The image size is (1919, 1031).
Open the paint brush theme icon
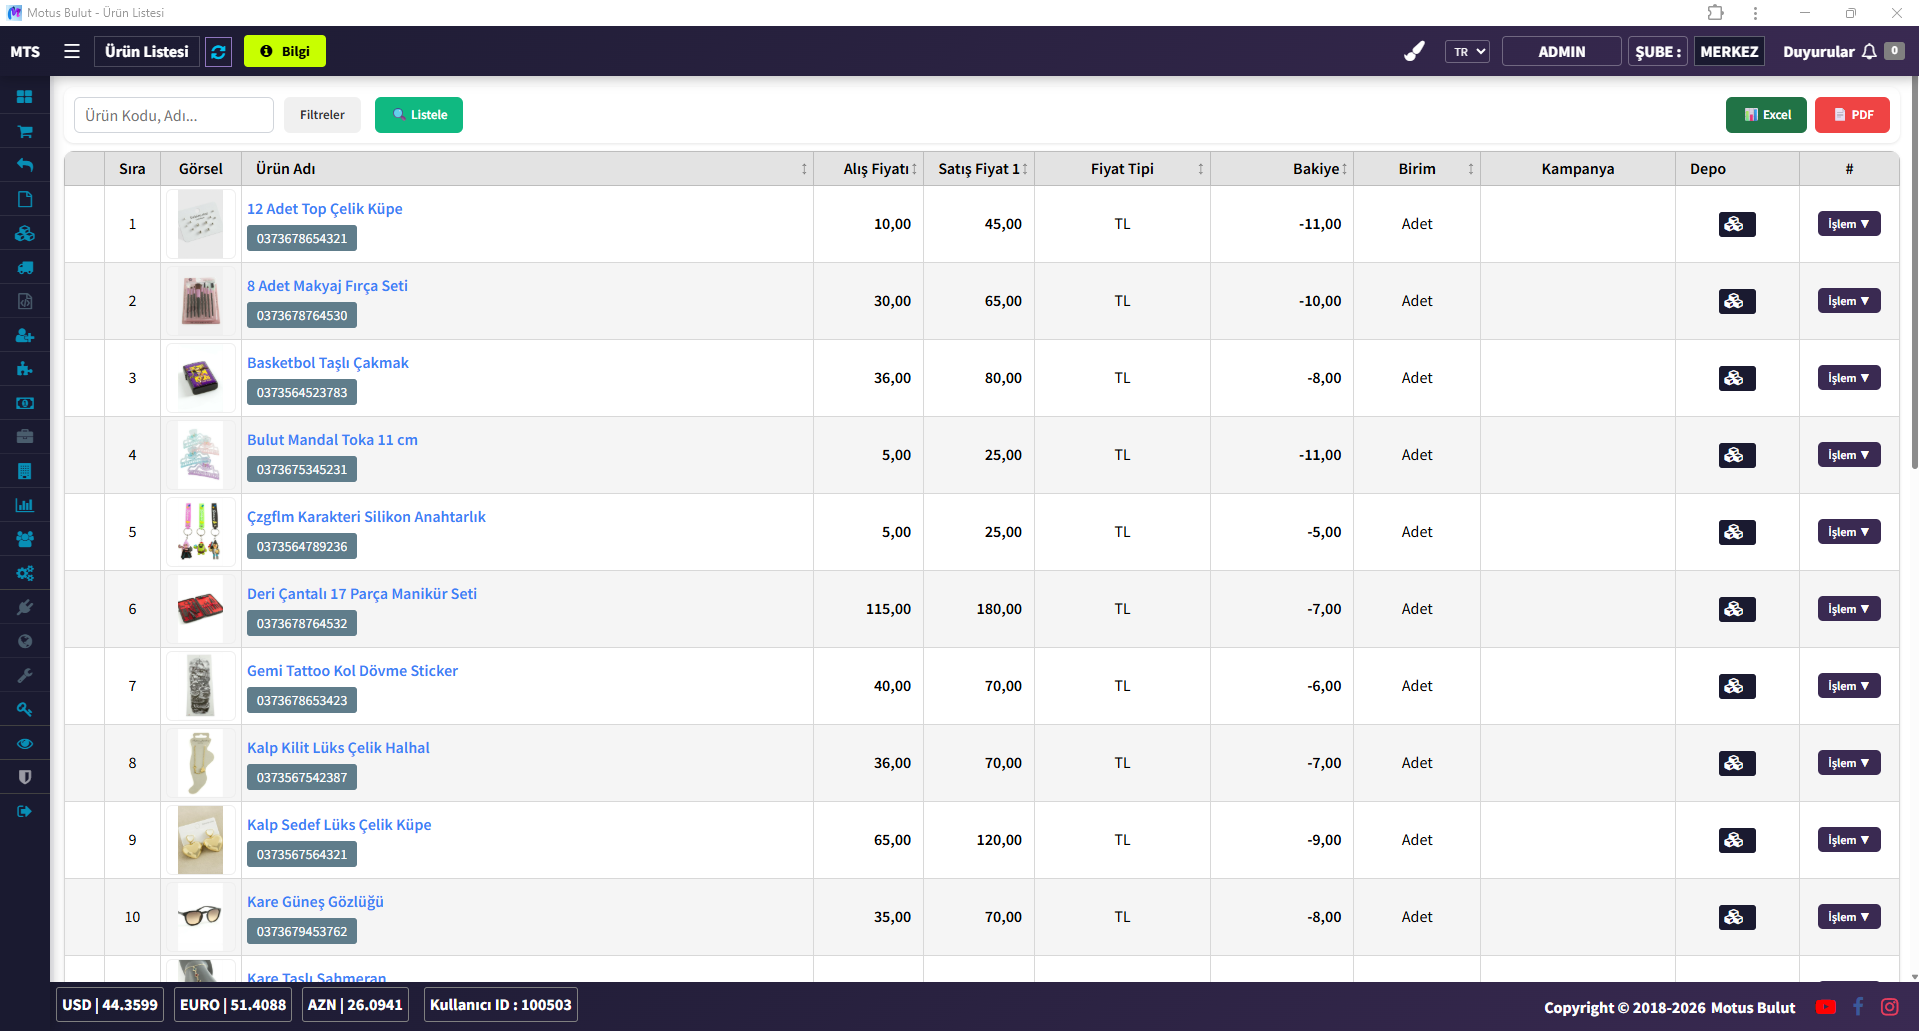point(1414,52)
